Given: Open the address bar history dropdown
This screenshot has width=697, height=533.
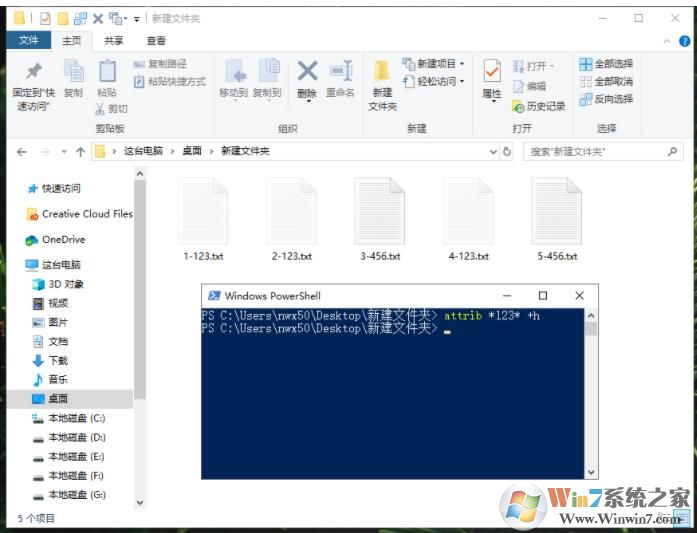Looking at the screenshot, I should tap(493, 151).
